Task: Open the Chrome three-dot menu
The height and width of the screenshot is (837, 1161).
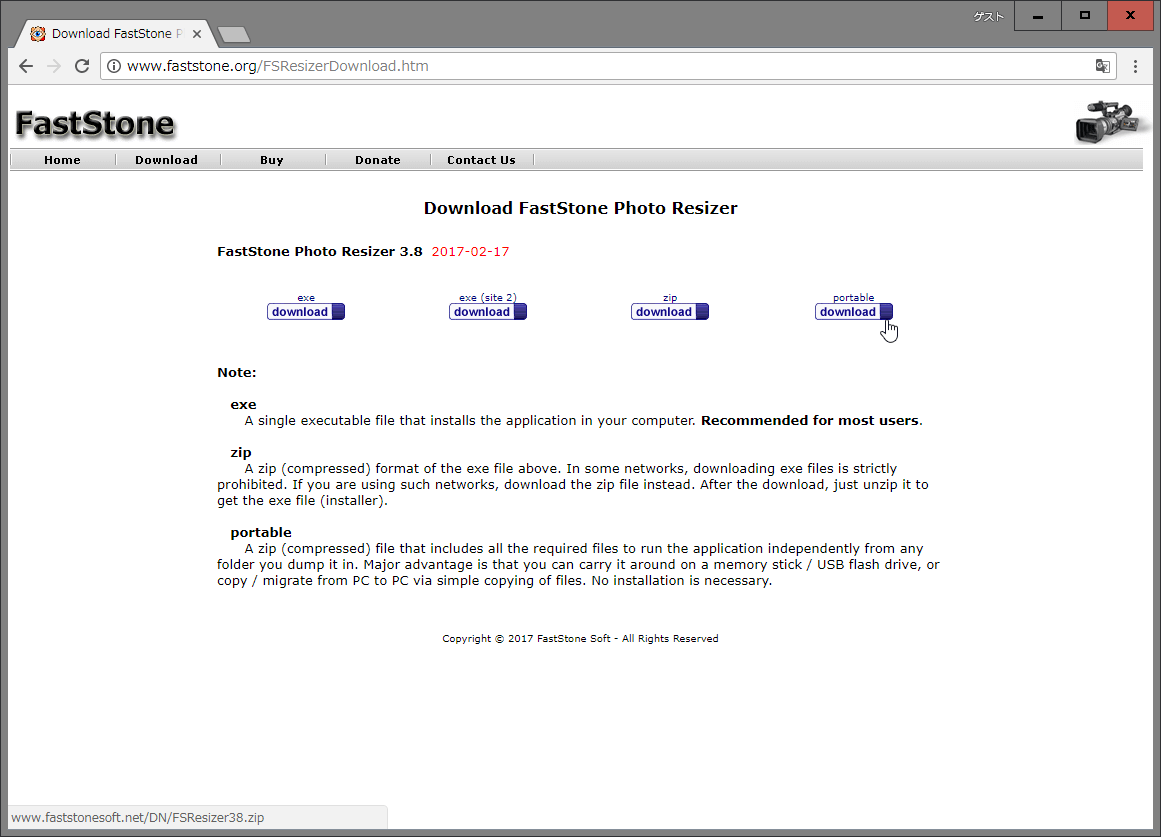Action: pyautogui.click(x=1135, y=66)
